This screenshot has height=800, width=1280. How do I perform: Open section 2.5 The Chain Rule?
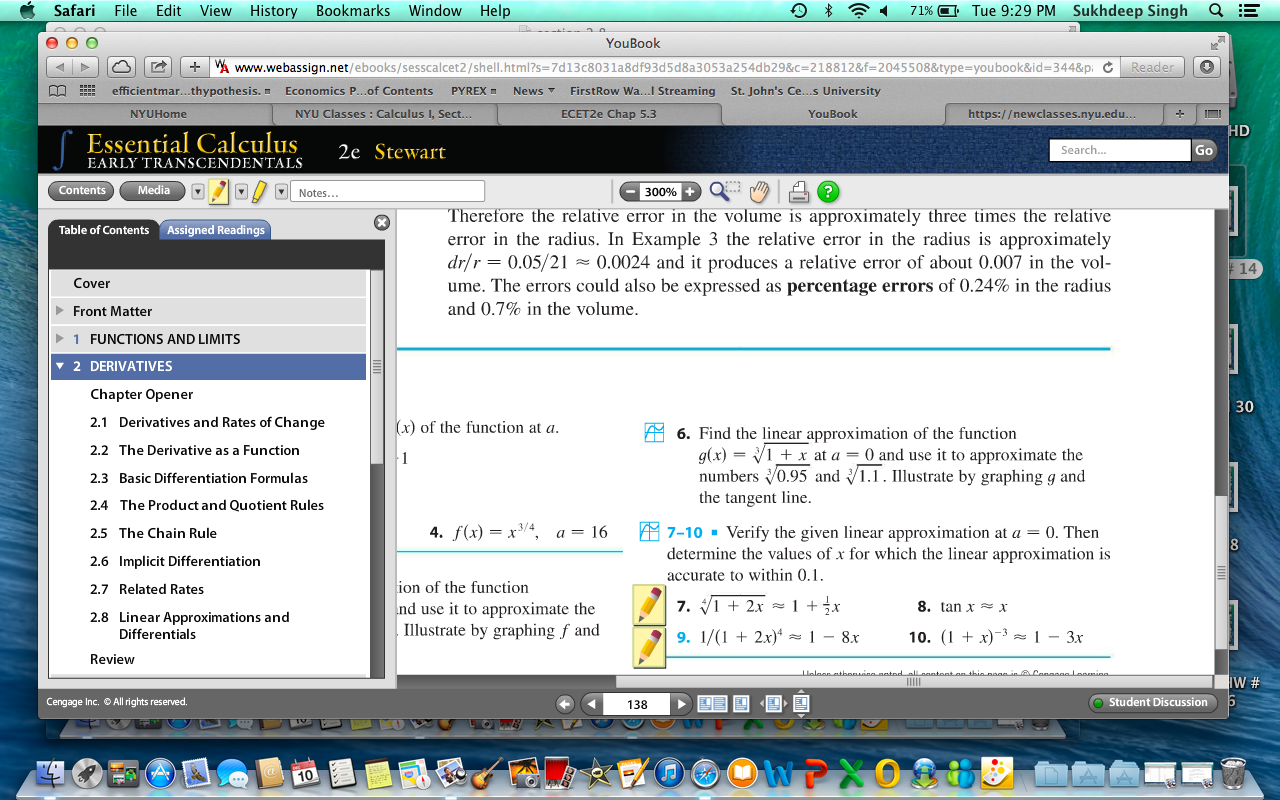click(154, 533)
